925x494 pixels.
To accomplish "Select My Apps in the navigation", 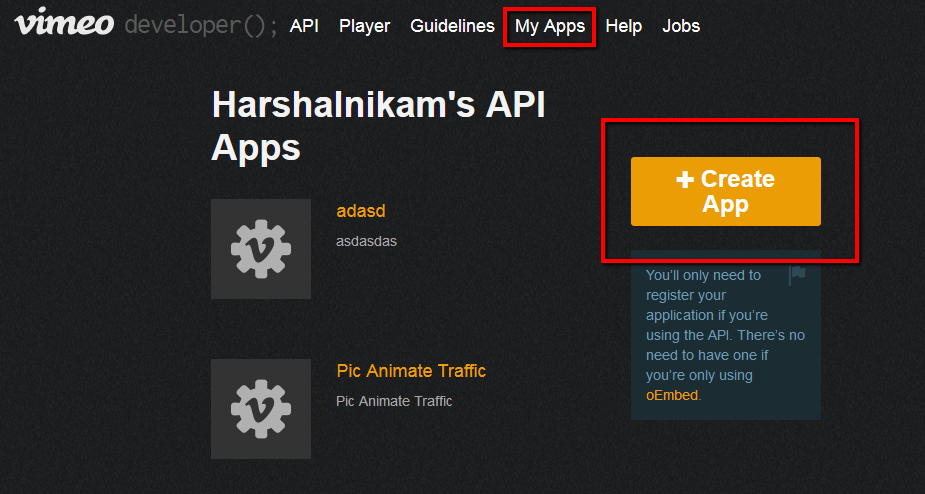I will point(550,26).
